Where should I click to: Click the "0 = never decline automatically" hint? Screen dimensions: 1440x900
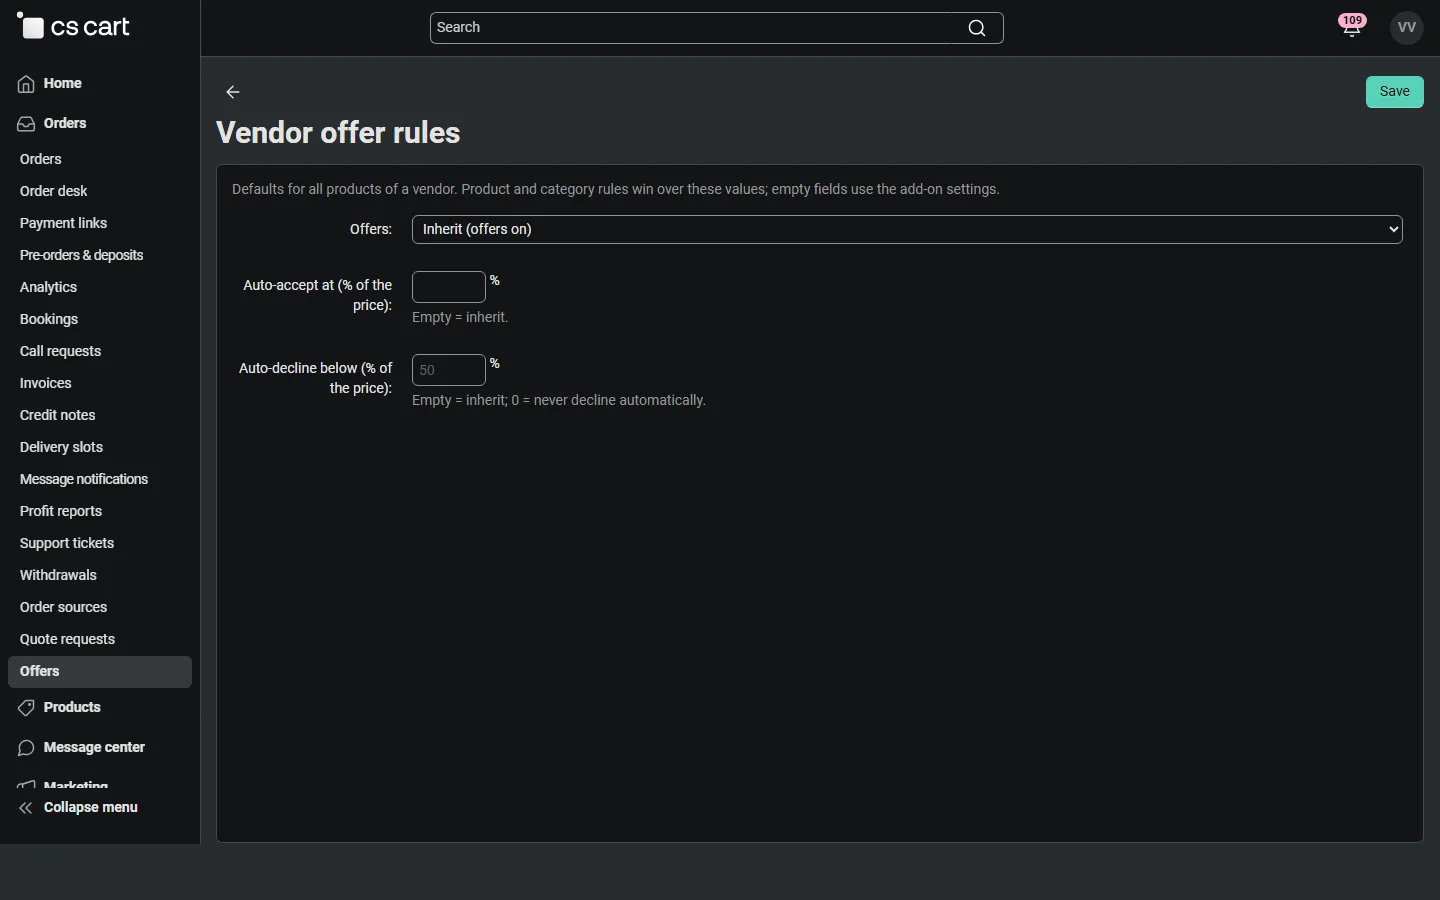click(609, 400)
